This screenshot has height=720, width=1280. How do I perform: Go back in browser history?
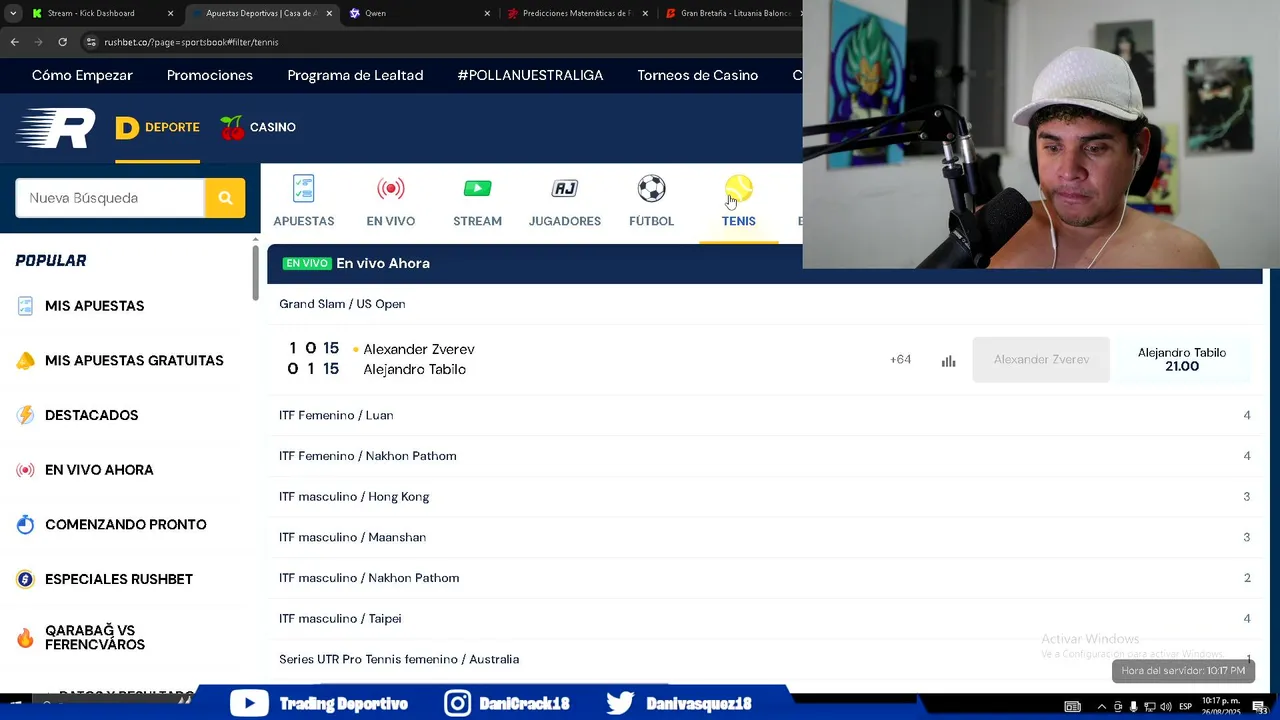click(x=14, y=42)
